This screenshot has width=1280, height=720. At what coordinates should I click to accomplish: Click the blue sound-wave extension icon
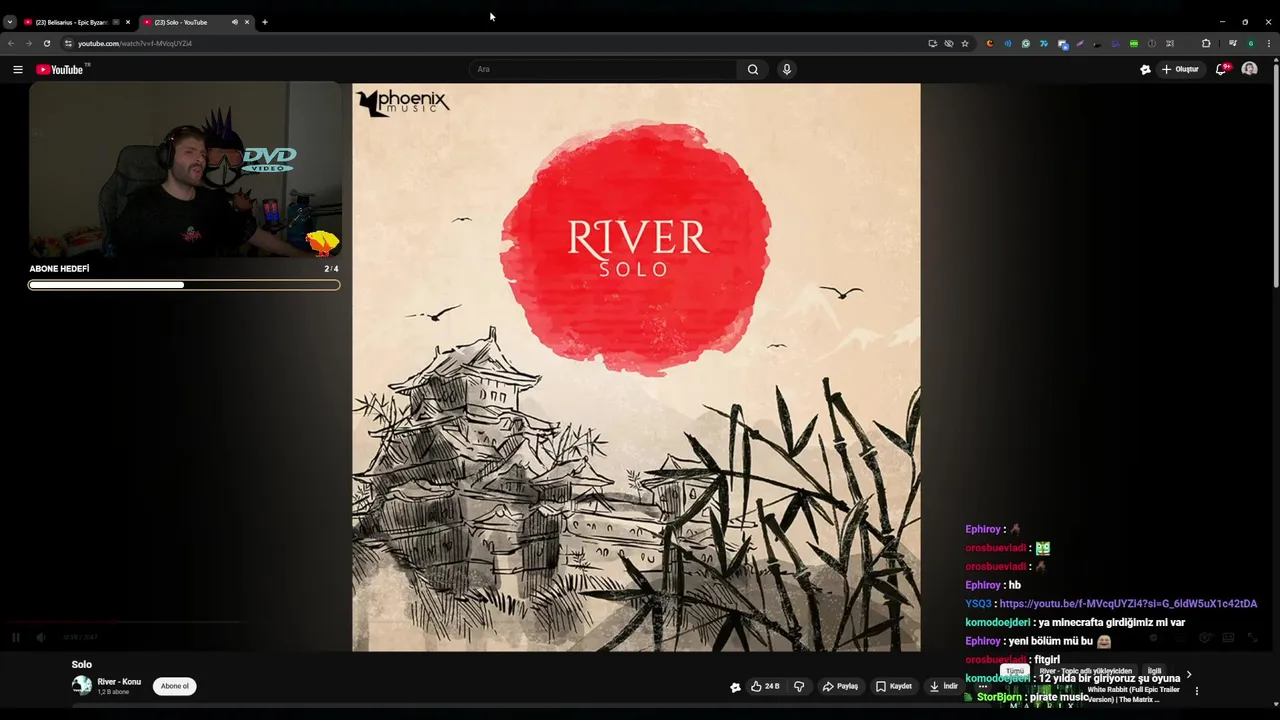click(1008, 43)
